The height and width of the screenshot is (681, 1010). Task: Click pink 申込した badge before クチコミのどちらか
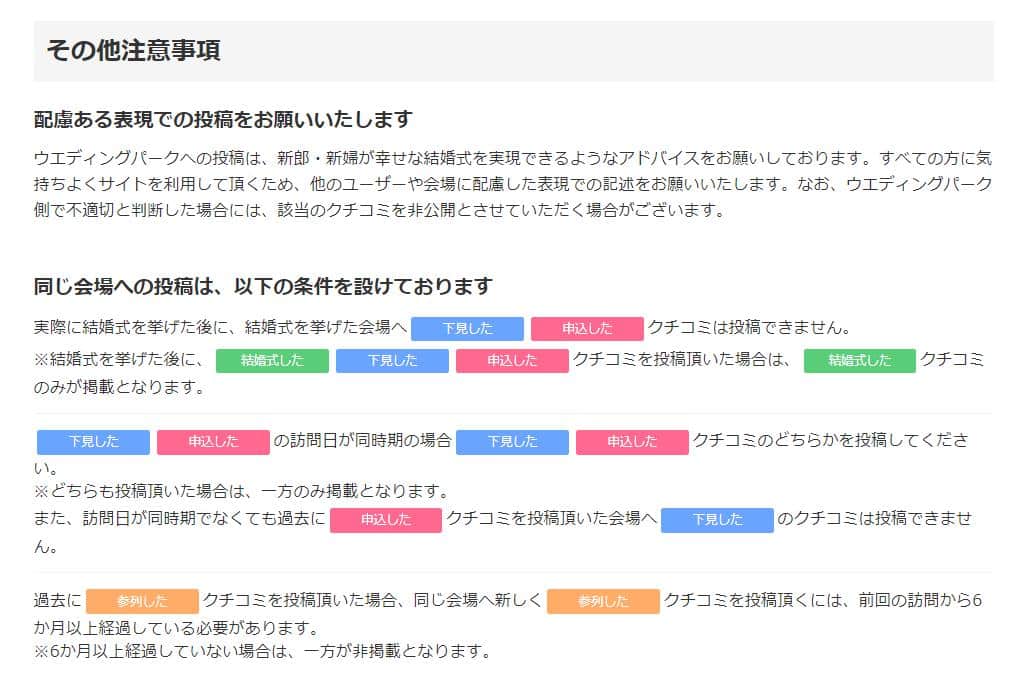632,442
